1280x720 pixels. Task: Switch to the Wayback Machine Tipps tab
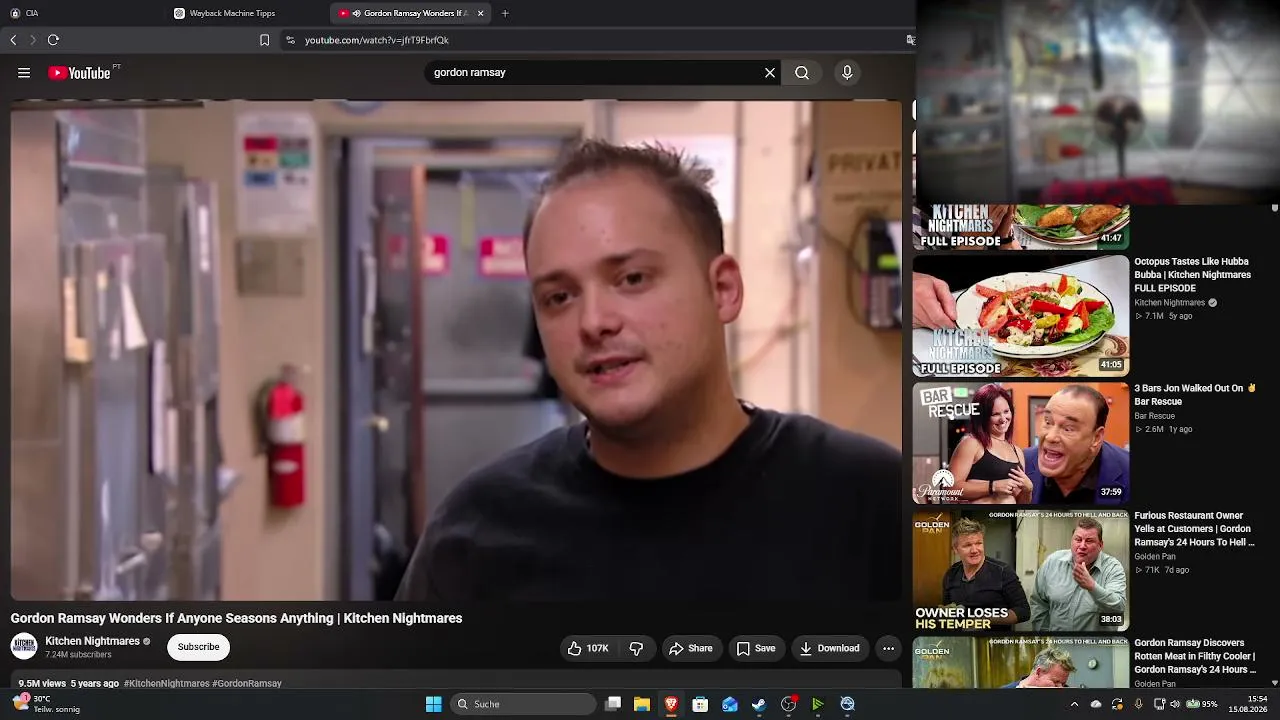click(x=245, y=13)
